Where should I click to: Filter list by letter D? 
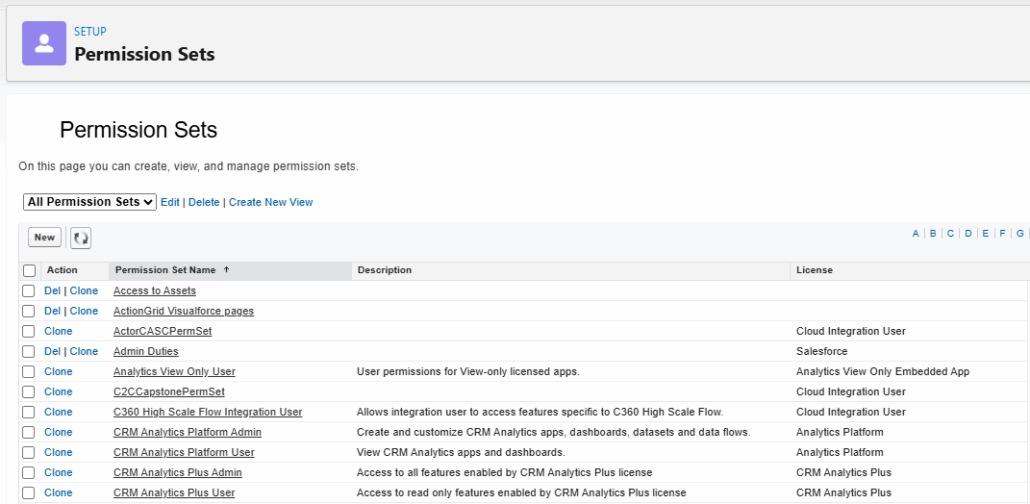click(x=968, y=233)
